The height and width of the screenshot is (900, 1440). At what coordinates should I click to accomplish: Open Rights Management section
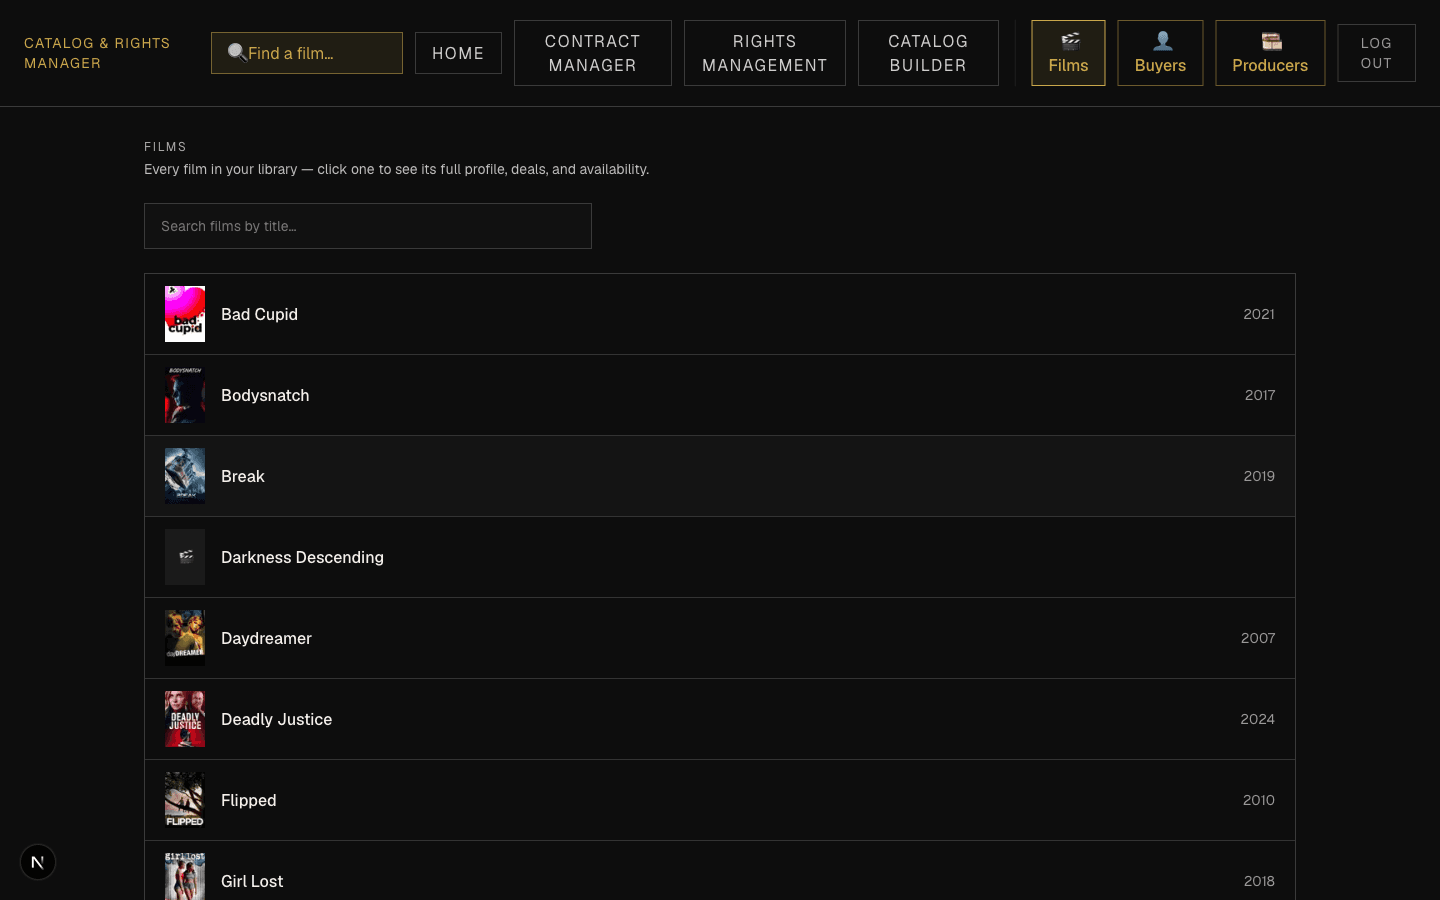point(765,53)
